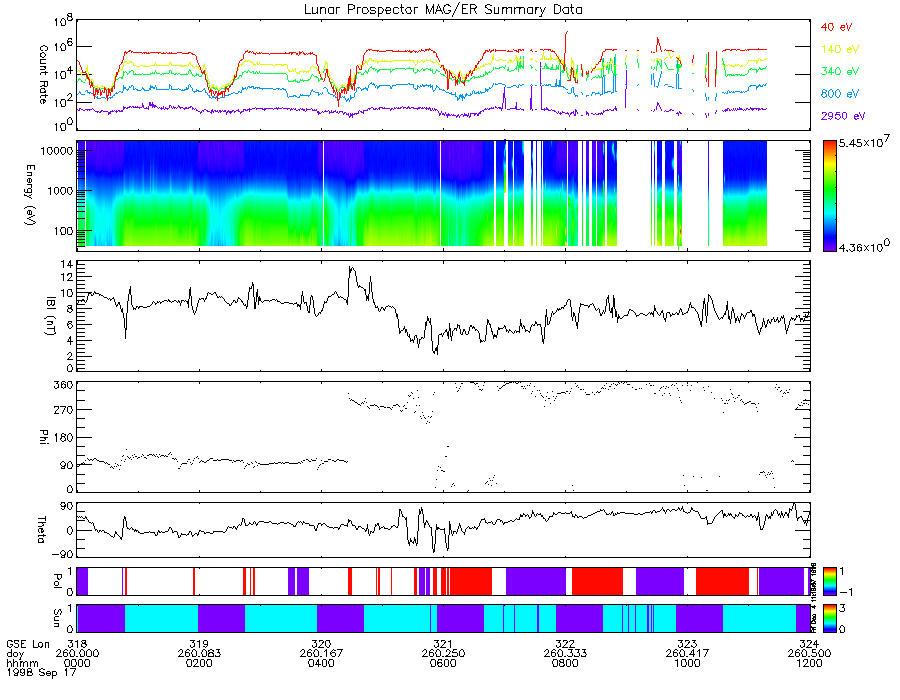Click the 'Count Rate' axis label
The width and height of the screenshot is (900, 700).
point(43,75)
